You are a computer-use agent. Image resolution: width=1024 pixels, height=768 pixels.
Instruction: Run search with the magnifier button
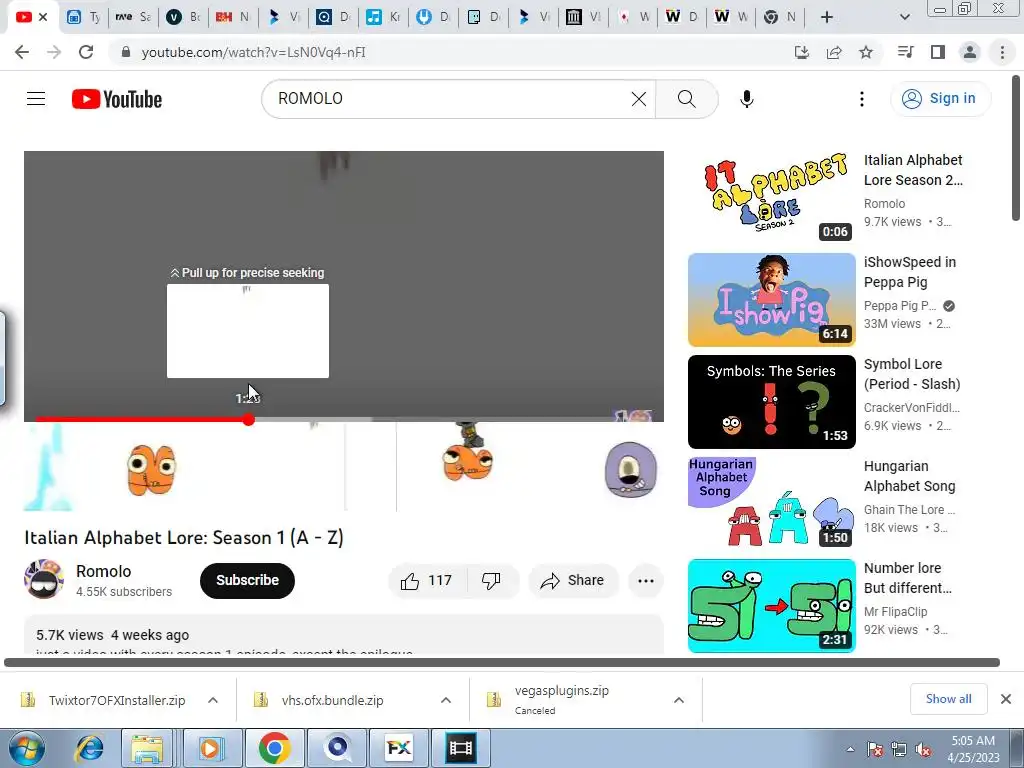(x=686, y=99)
